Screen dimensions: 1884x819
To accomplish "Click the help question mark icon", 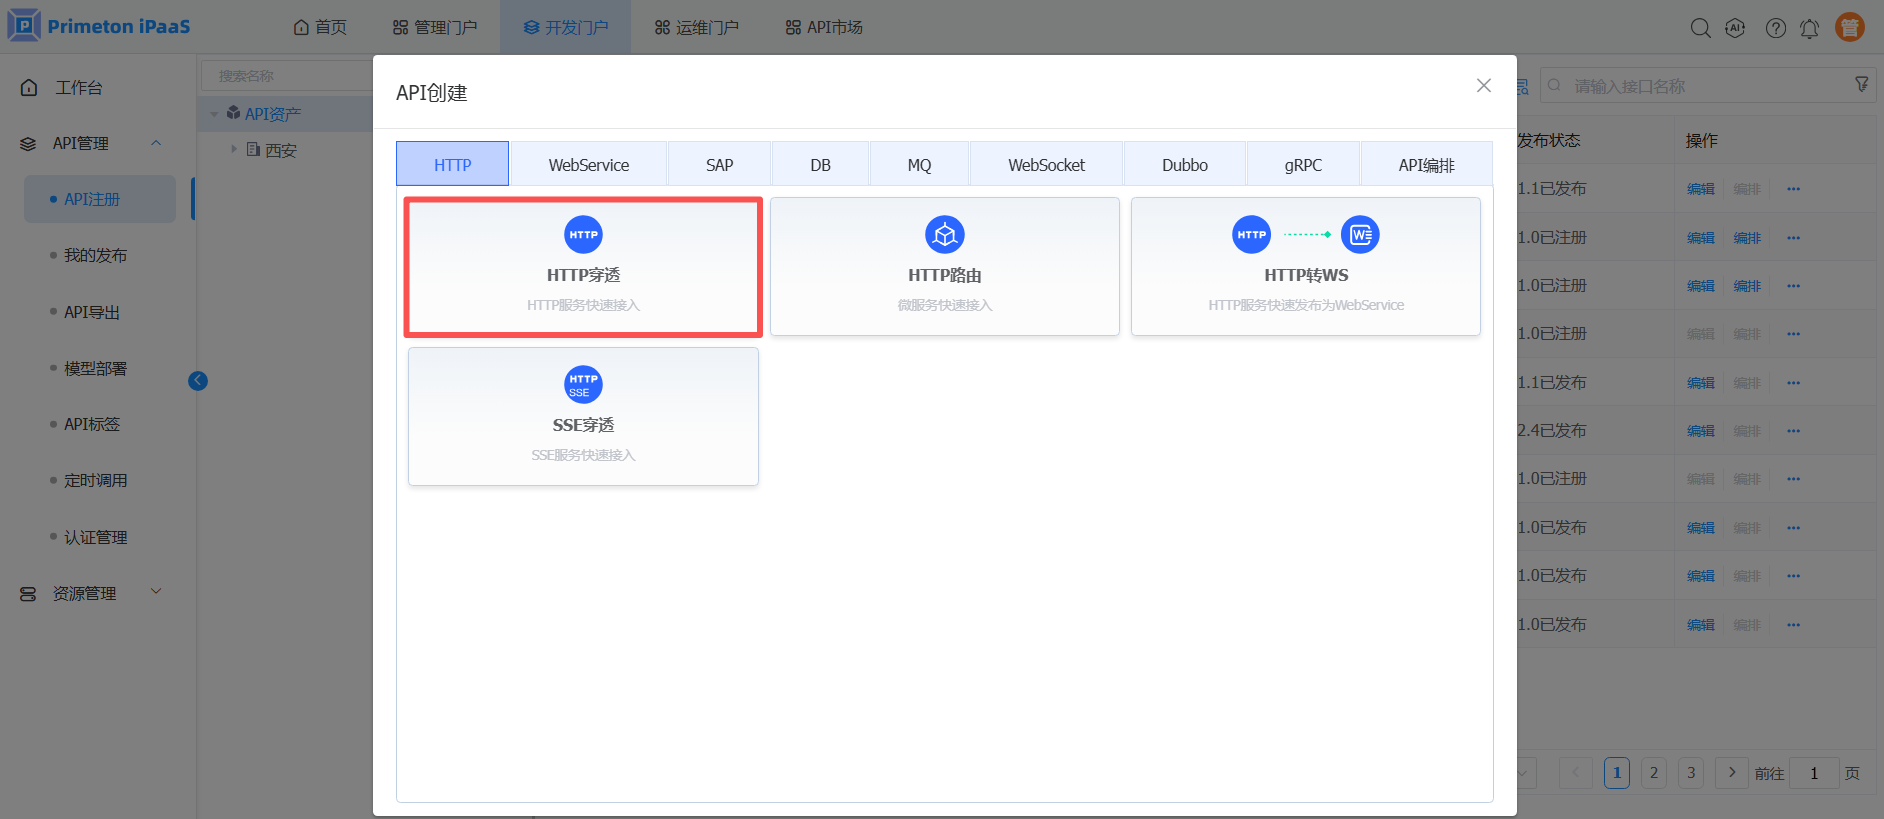I will [x=1775, y=28].
